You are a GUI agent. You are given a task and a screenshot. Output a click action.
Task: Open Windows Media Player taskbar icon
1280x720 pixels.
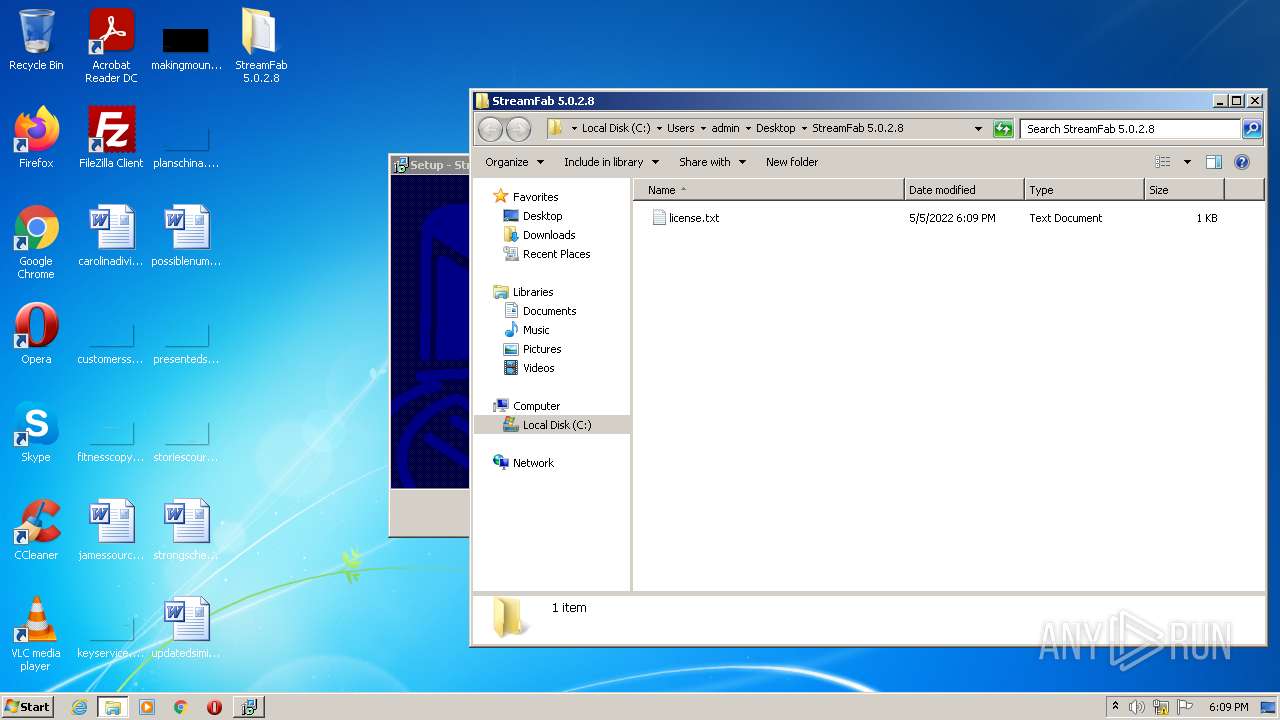tap(147, 707)
